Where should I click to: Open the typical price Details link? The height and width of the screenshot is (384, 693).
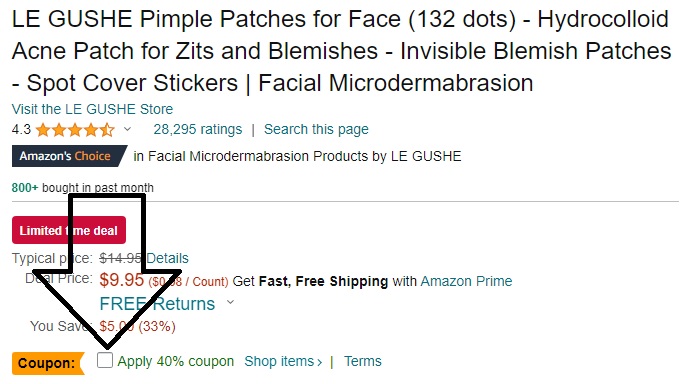tap(168, 258)
